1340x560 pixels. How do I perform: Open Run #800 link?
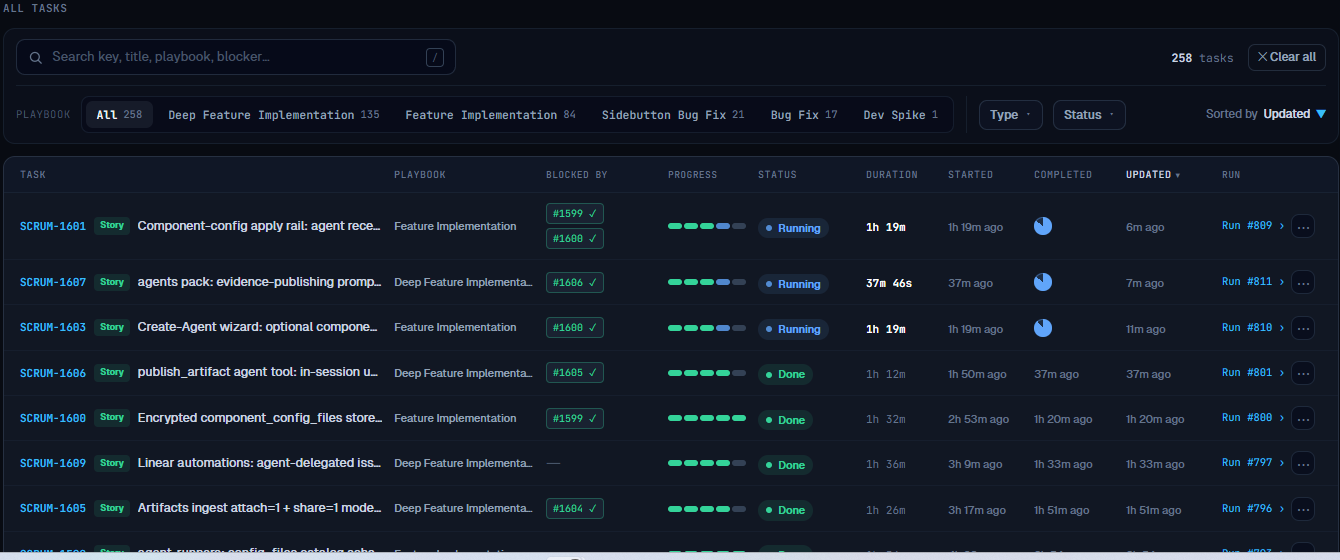(x=1253, y=418)
